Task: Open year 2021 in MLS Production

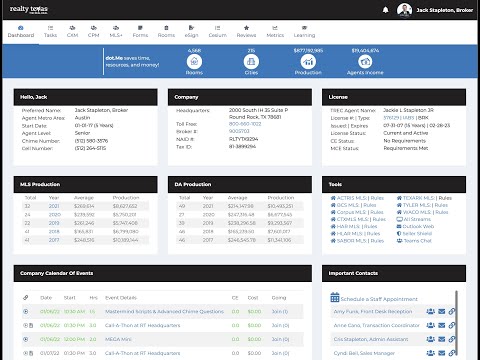Action: pos(54,206)
